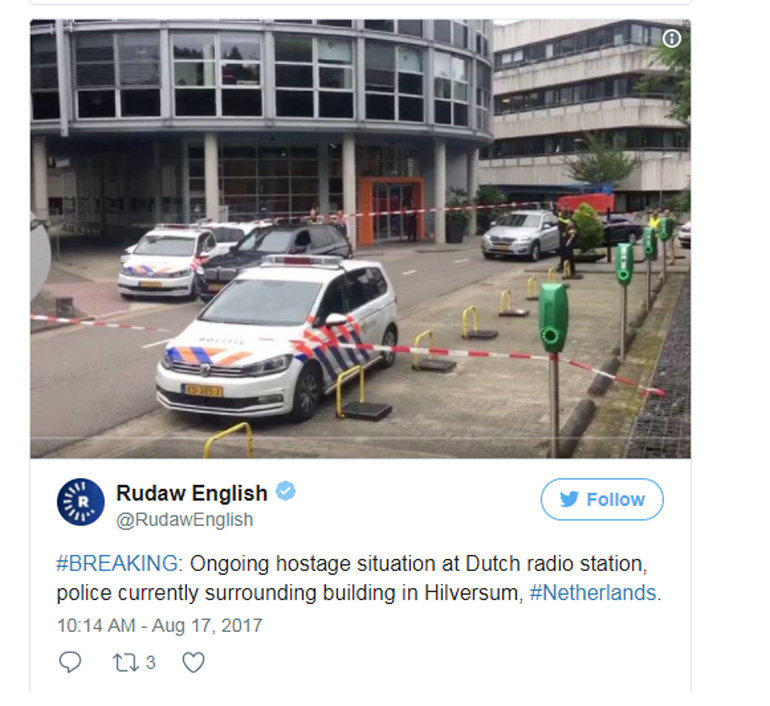The image size is (770, 706).
Task: Like the tweet with the heart icon
Action: 193,662
